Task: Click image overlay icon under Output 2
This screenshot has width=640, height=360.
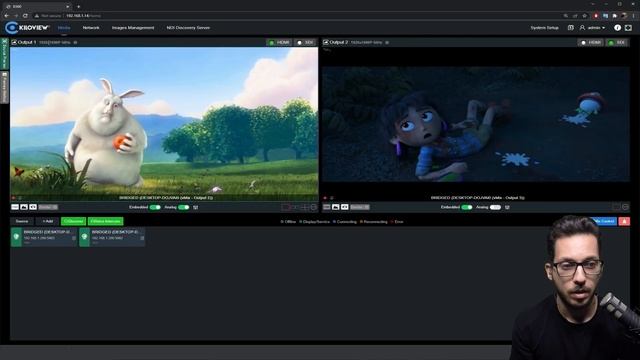Action: (336, 207)
